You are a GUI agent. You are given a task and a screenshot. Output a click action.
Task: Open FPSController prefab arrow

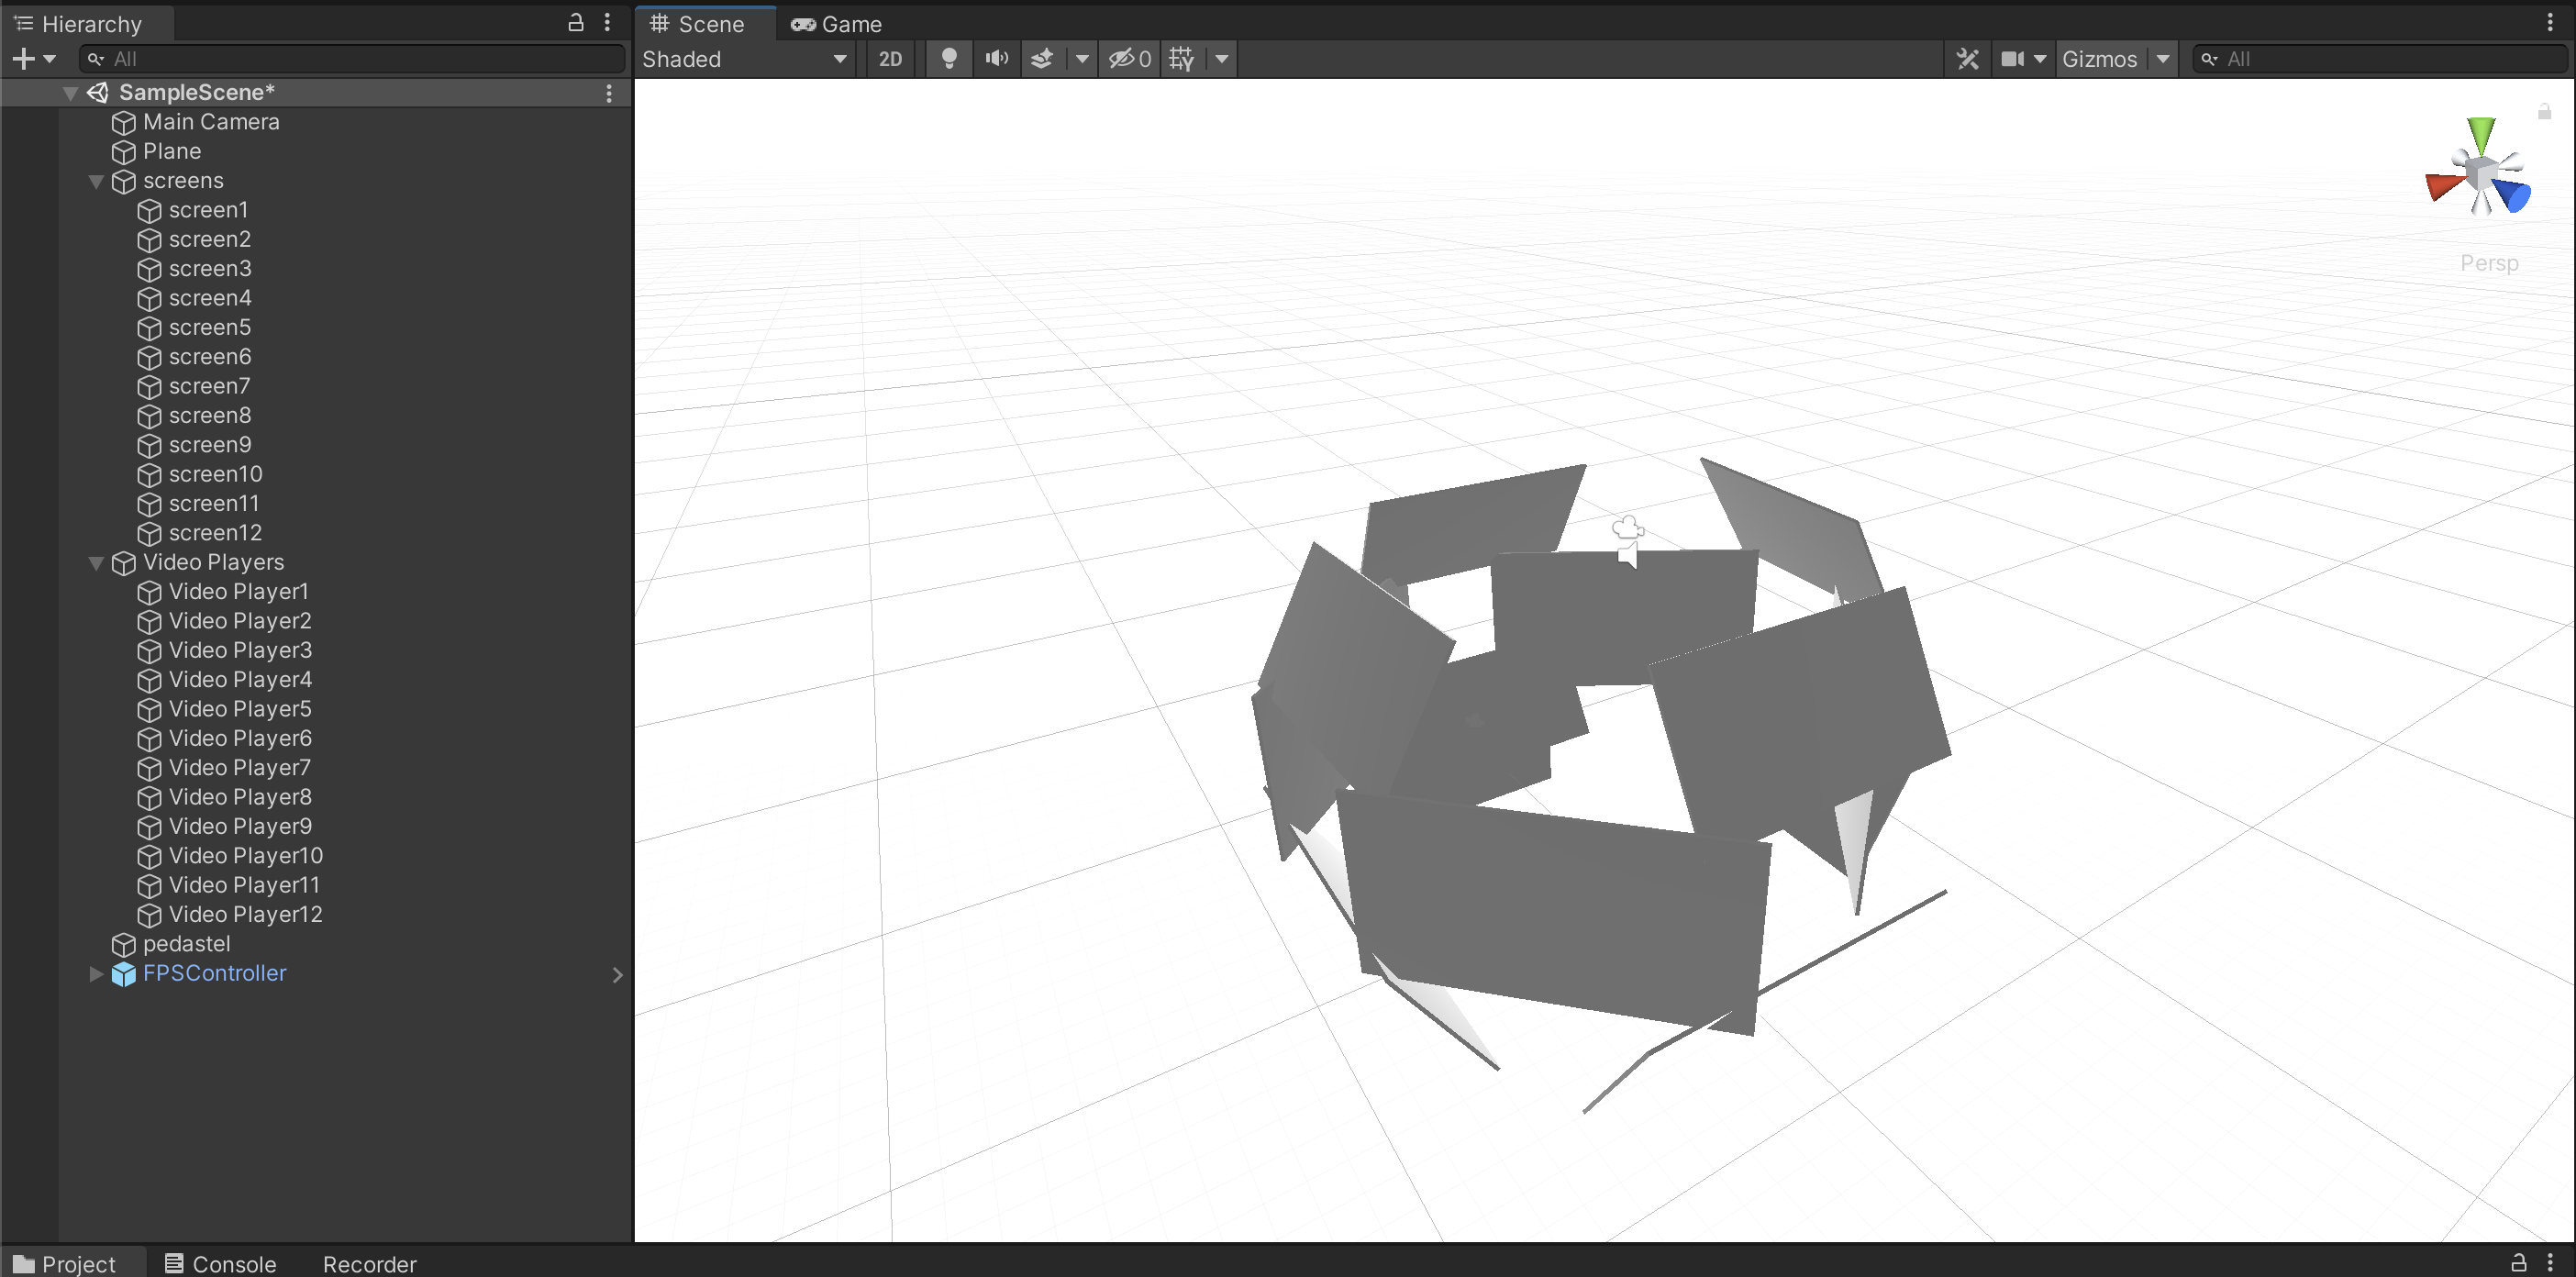[x=617, y=975]
